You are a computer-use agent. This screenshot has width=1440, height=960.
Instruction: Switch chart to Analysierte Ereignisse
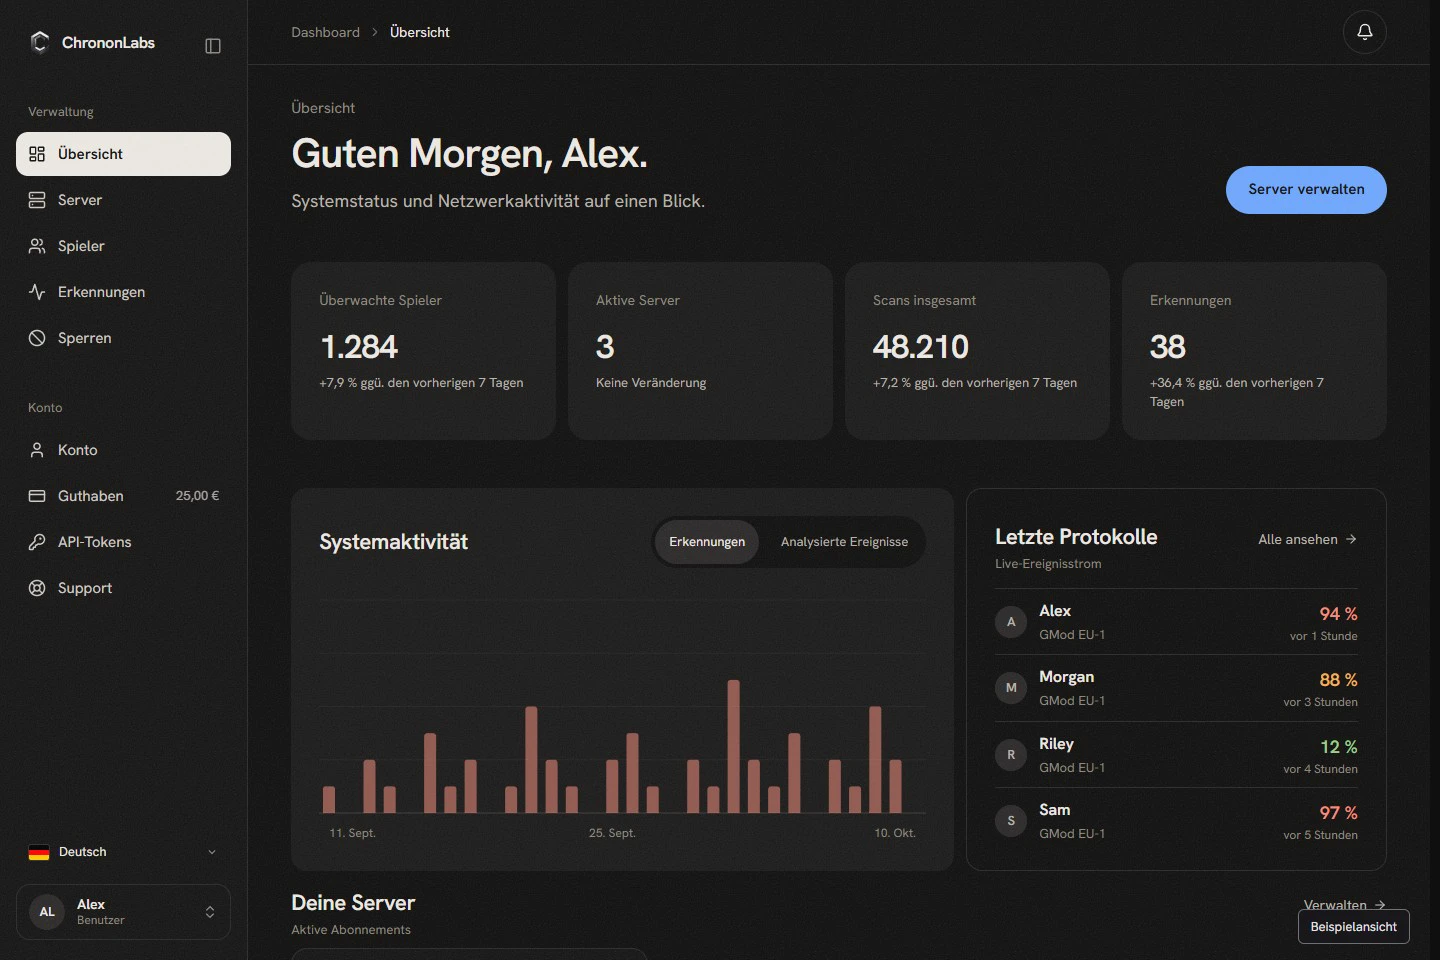[844, 542]
